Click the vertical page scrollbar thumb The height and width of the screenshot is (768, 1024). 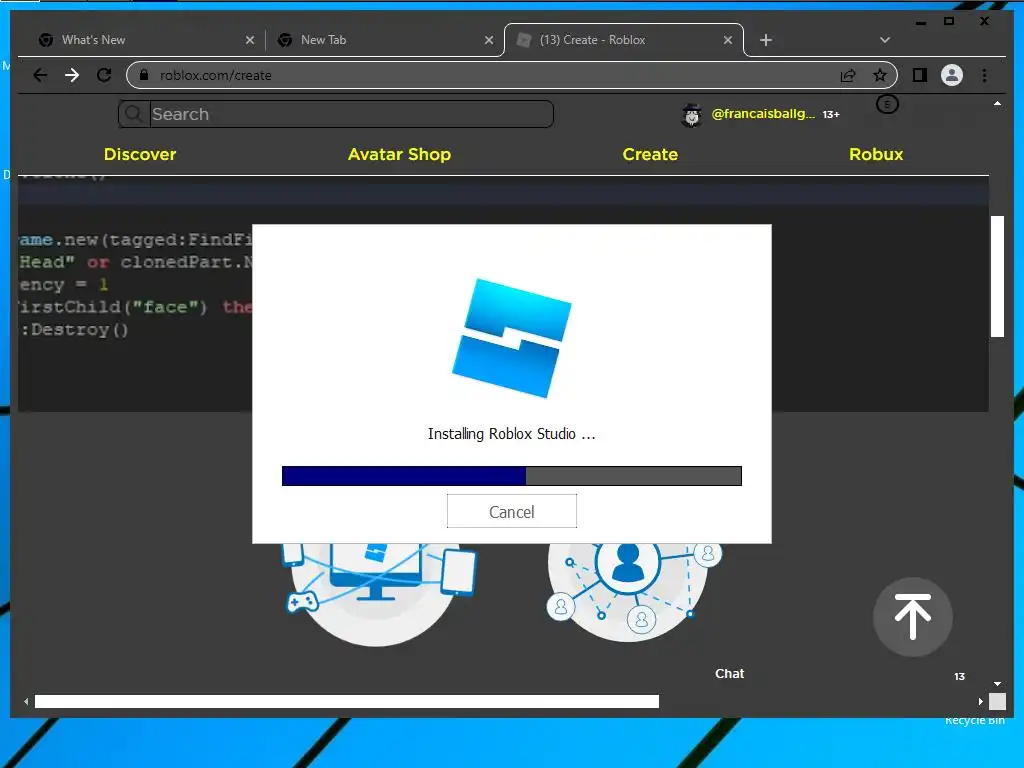click(x=997, y=276)
